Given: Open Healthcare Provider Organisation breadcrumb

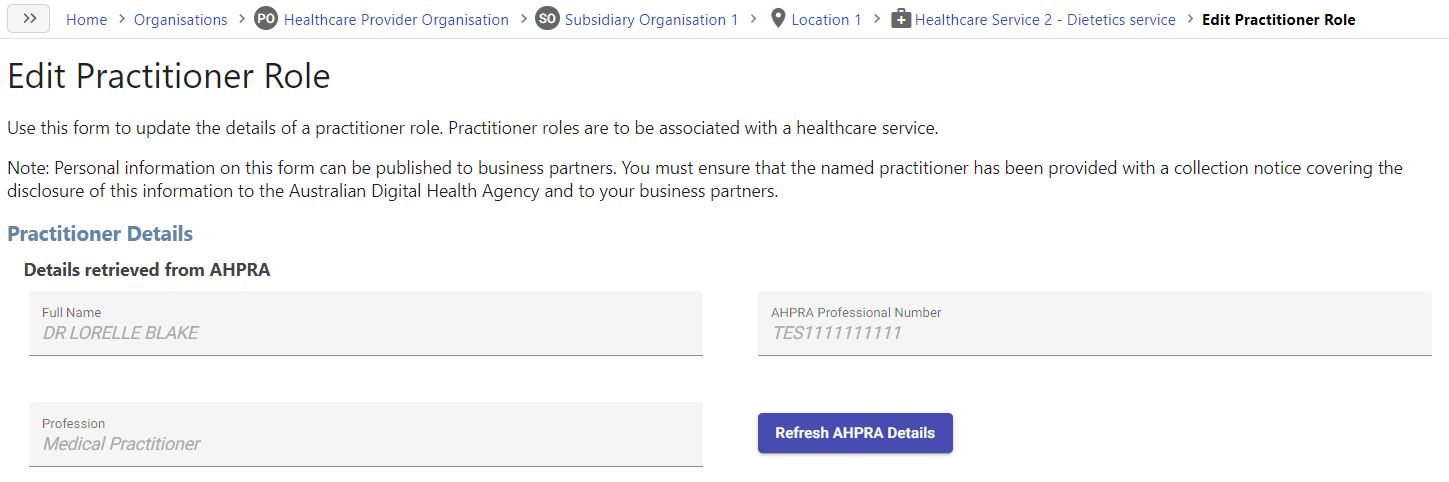Looking at the screenshot, I should (x=396, y=20).
